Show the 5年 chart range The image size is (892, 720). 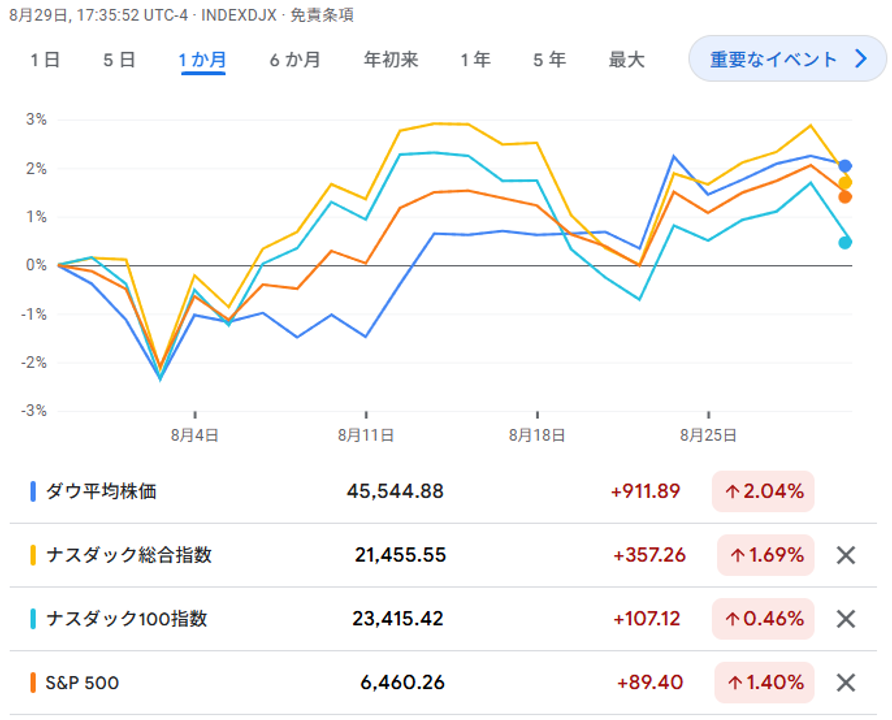550,60
